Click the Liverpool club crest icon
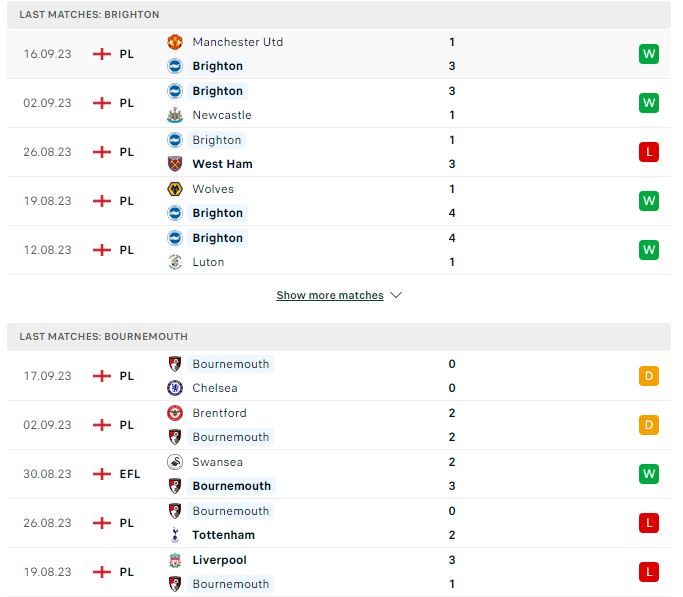Viewport: 683px width, 597px height. [x=175, y=560]
